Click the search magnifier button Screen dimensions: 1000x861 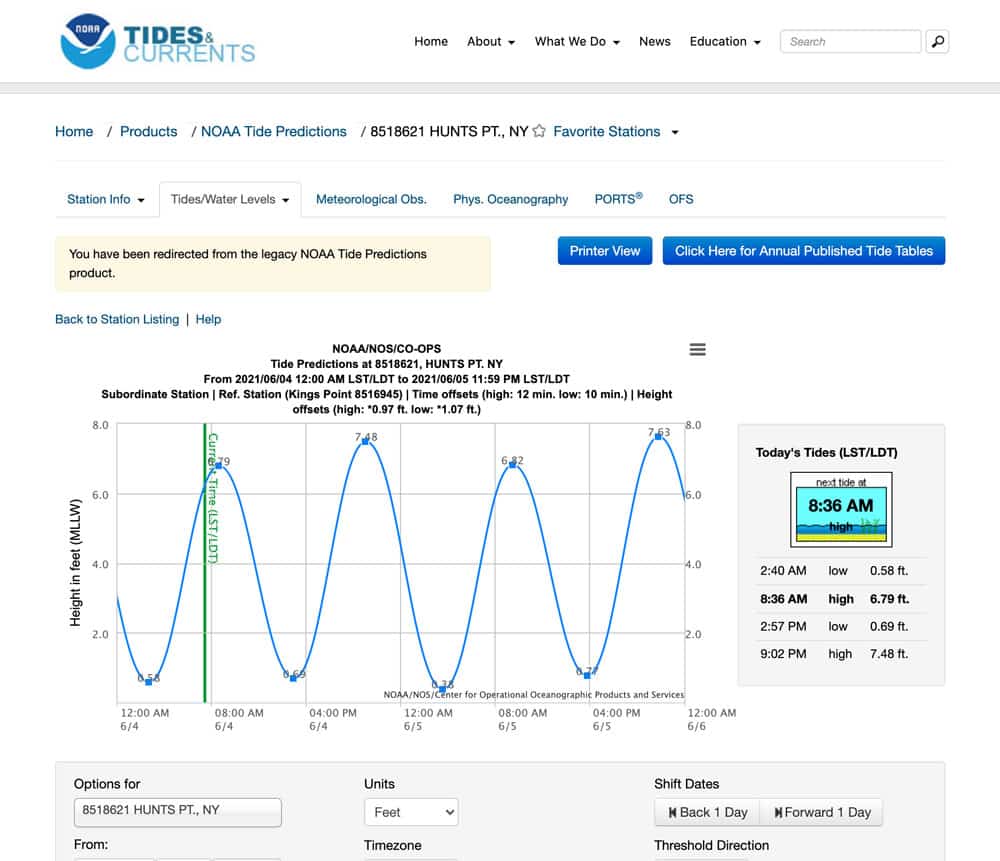938,41
